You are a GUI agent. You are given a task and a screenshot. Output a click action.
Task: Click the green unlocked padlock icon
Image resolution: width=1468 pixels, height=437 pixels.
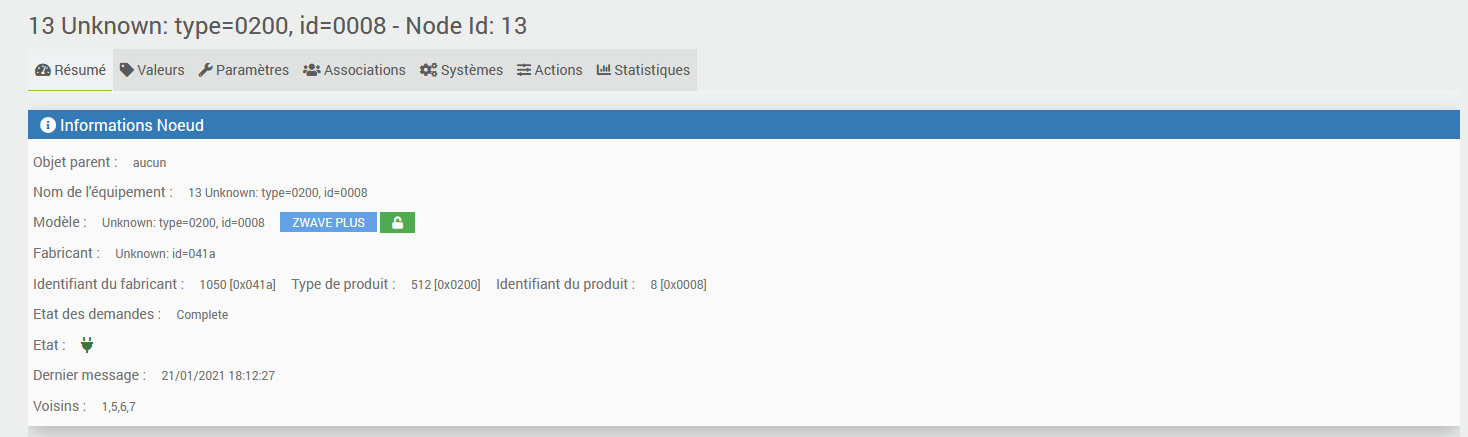click(x=397, y=222)
